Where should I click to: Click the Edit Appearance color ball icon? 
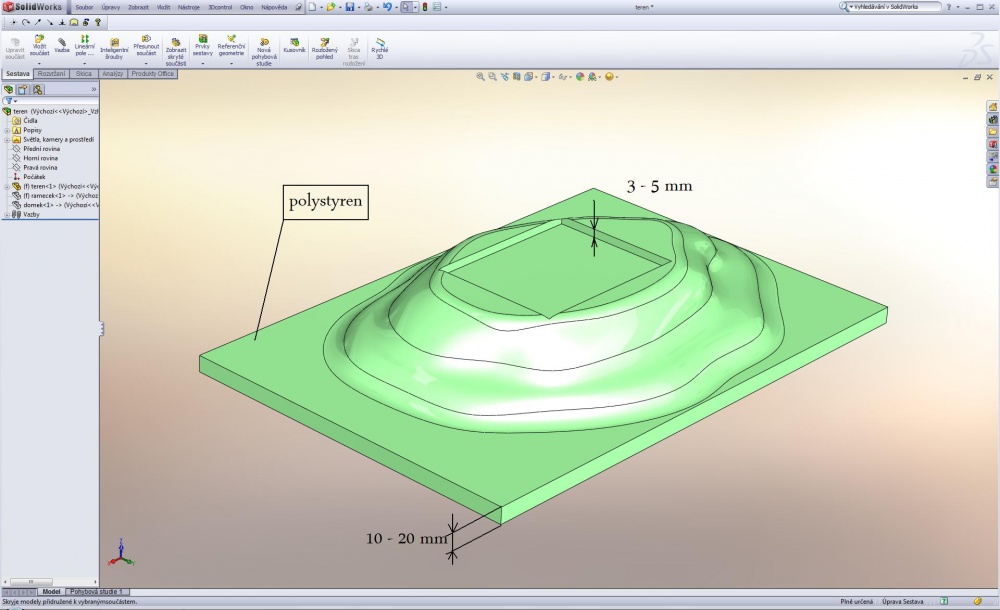pyautogui.click(x=580, y=77)
